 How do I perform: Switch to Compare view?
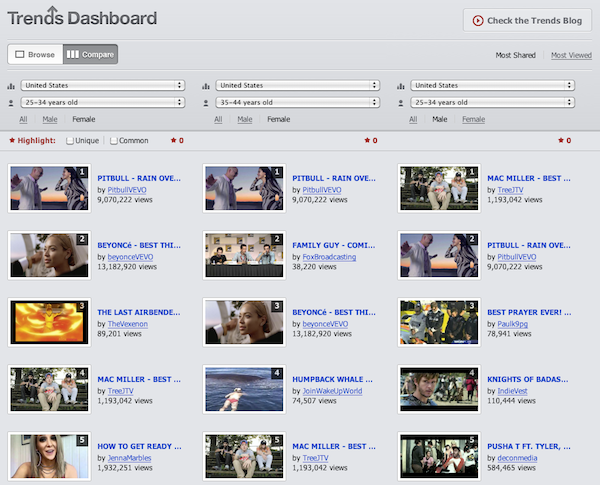[x=90, y=54]
